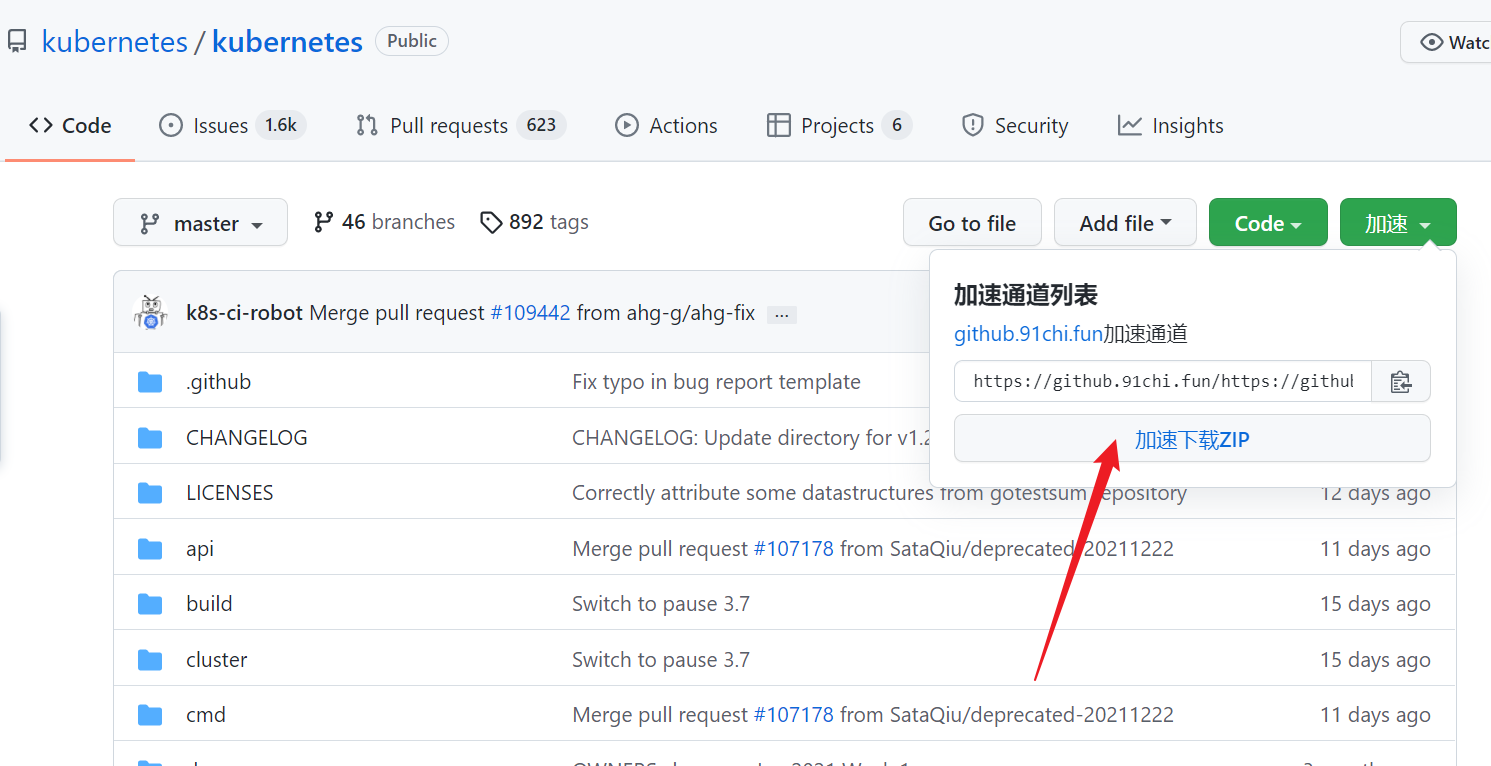Open pull request #109442 link in commit
Image resolution: width=1491 pixels, height=766 pixels.
click(530, 313)
